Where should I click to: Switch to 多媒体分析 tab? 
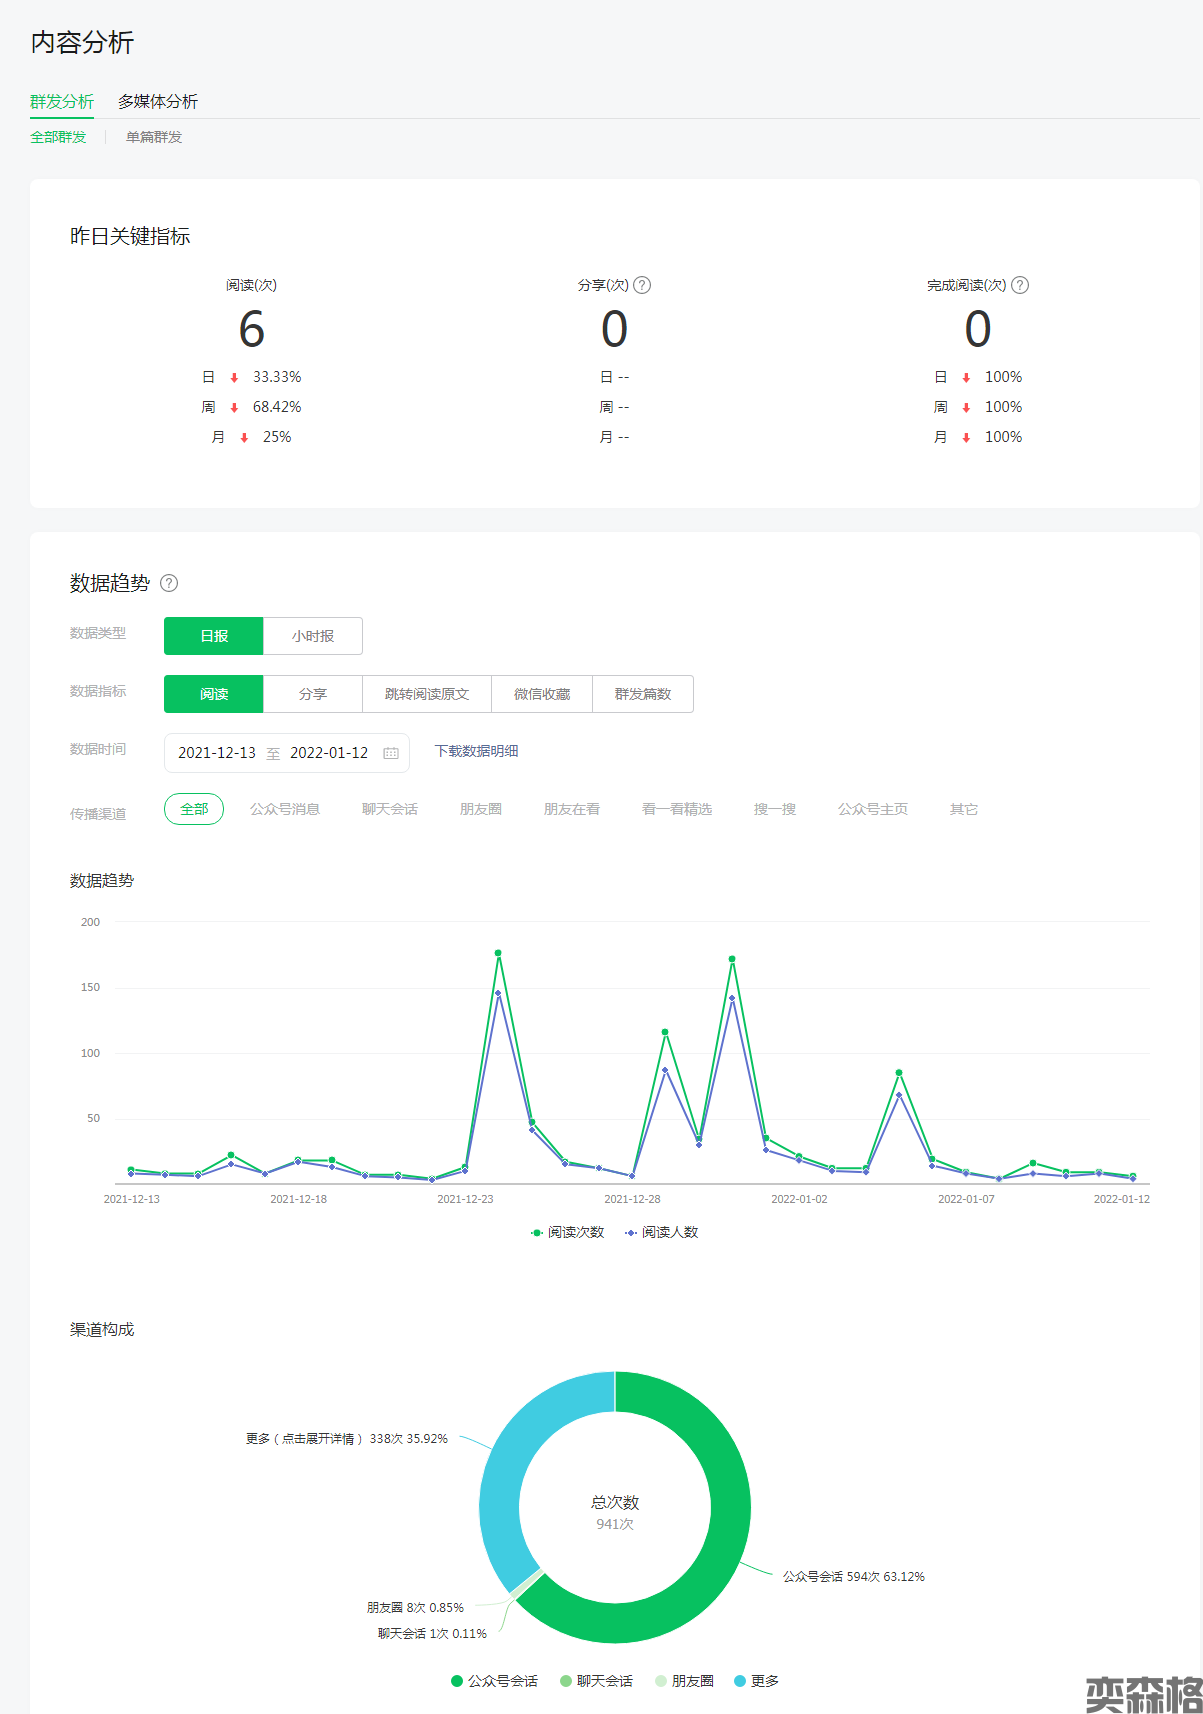point(158,102)
